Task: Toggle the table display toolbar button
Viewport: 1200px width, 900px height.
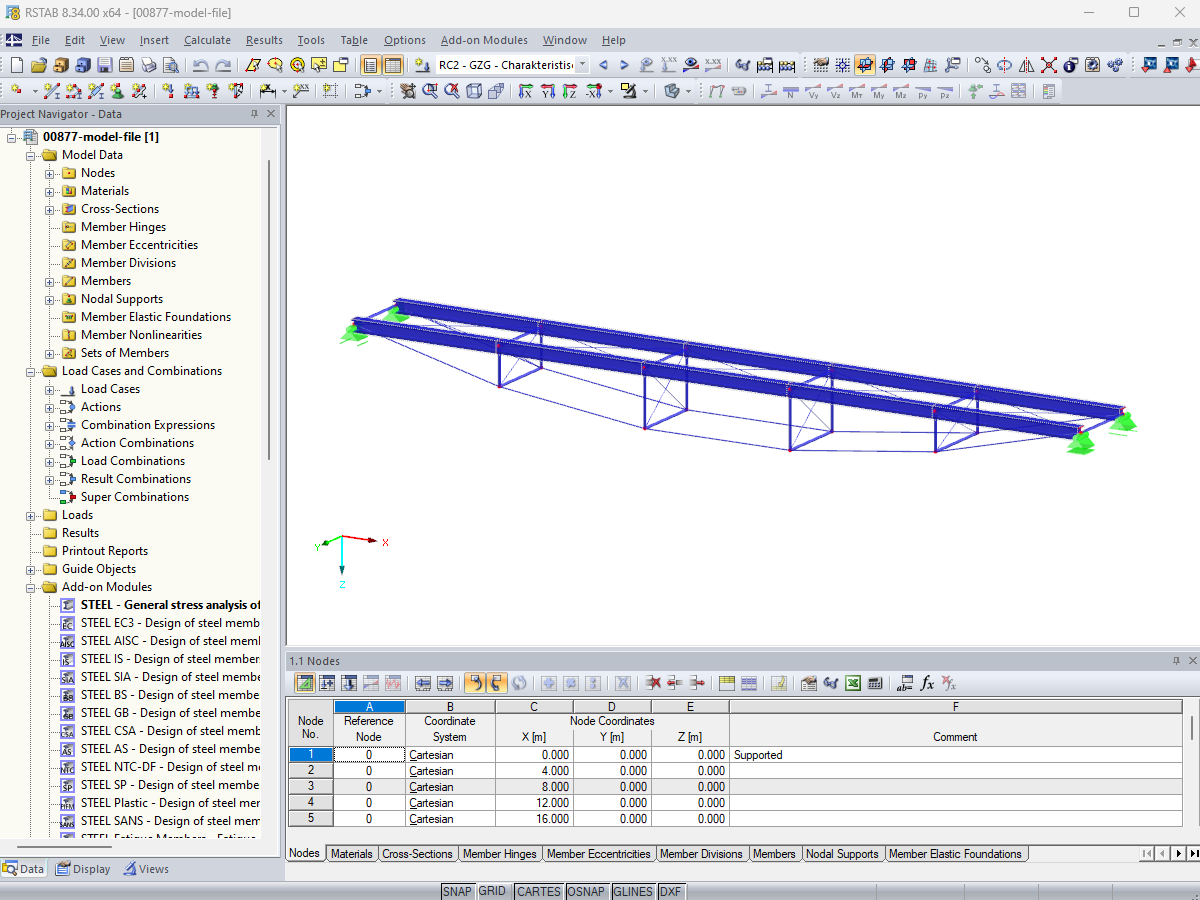Action: (x=393, y=65)
